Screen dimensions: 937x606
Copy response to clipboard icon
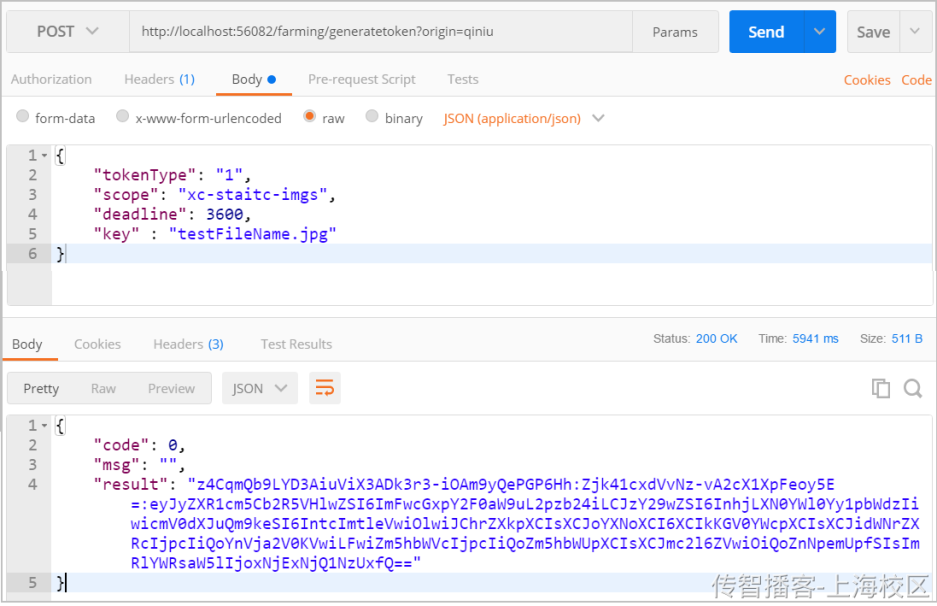(881, 388)
